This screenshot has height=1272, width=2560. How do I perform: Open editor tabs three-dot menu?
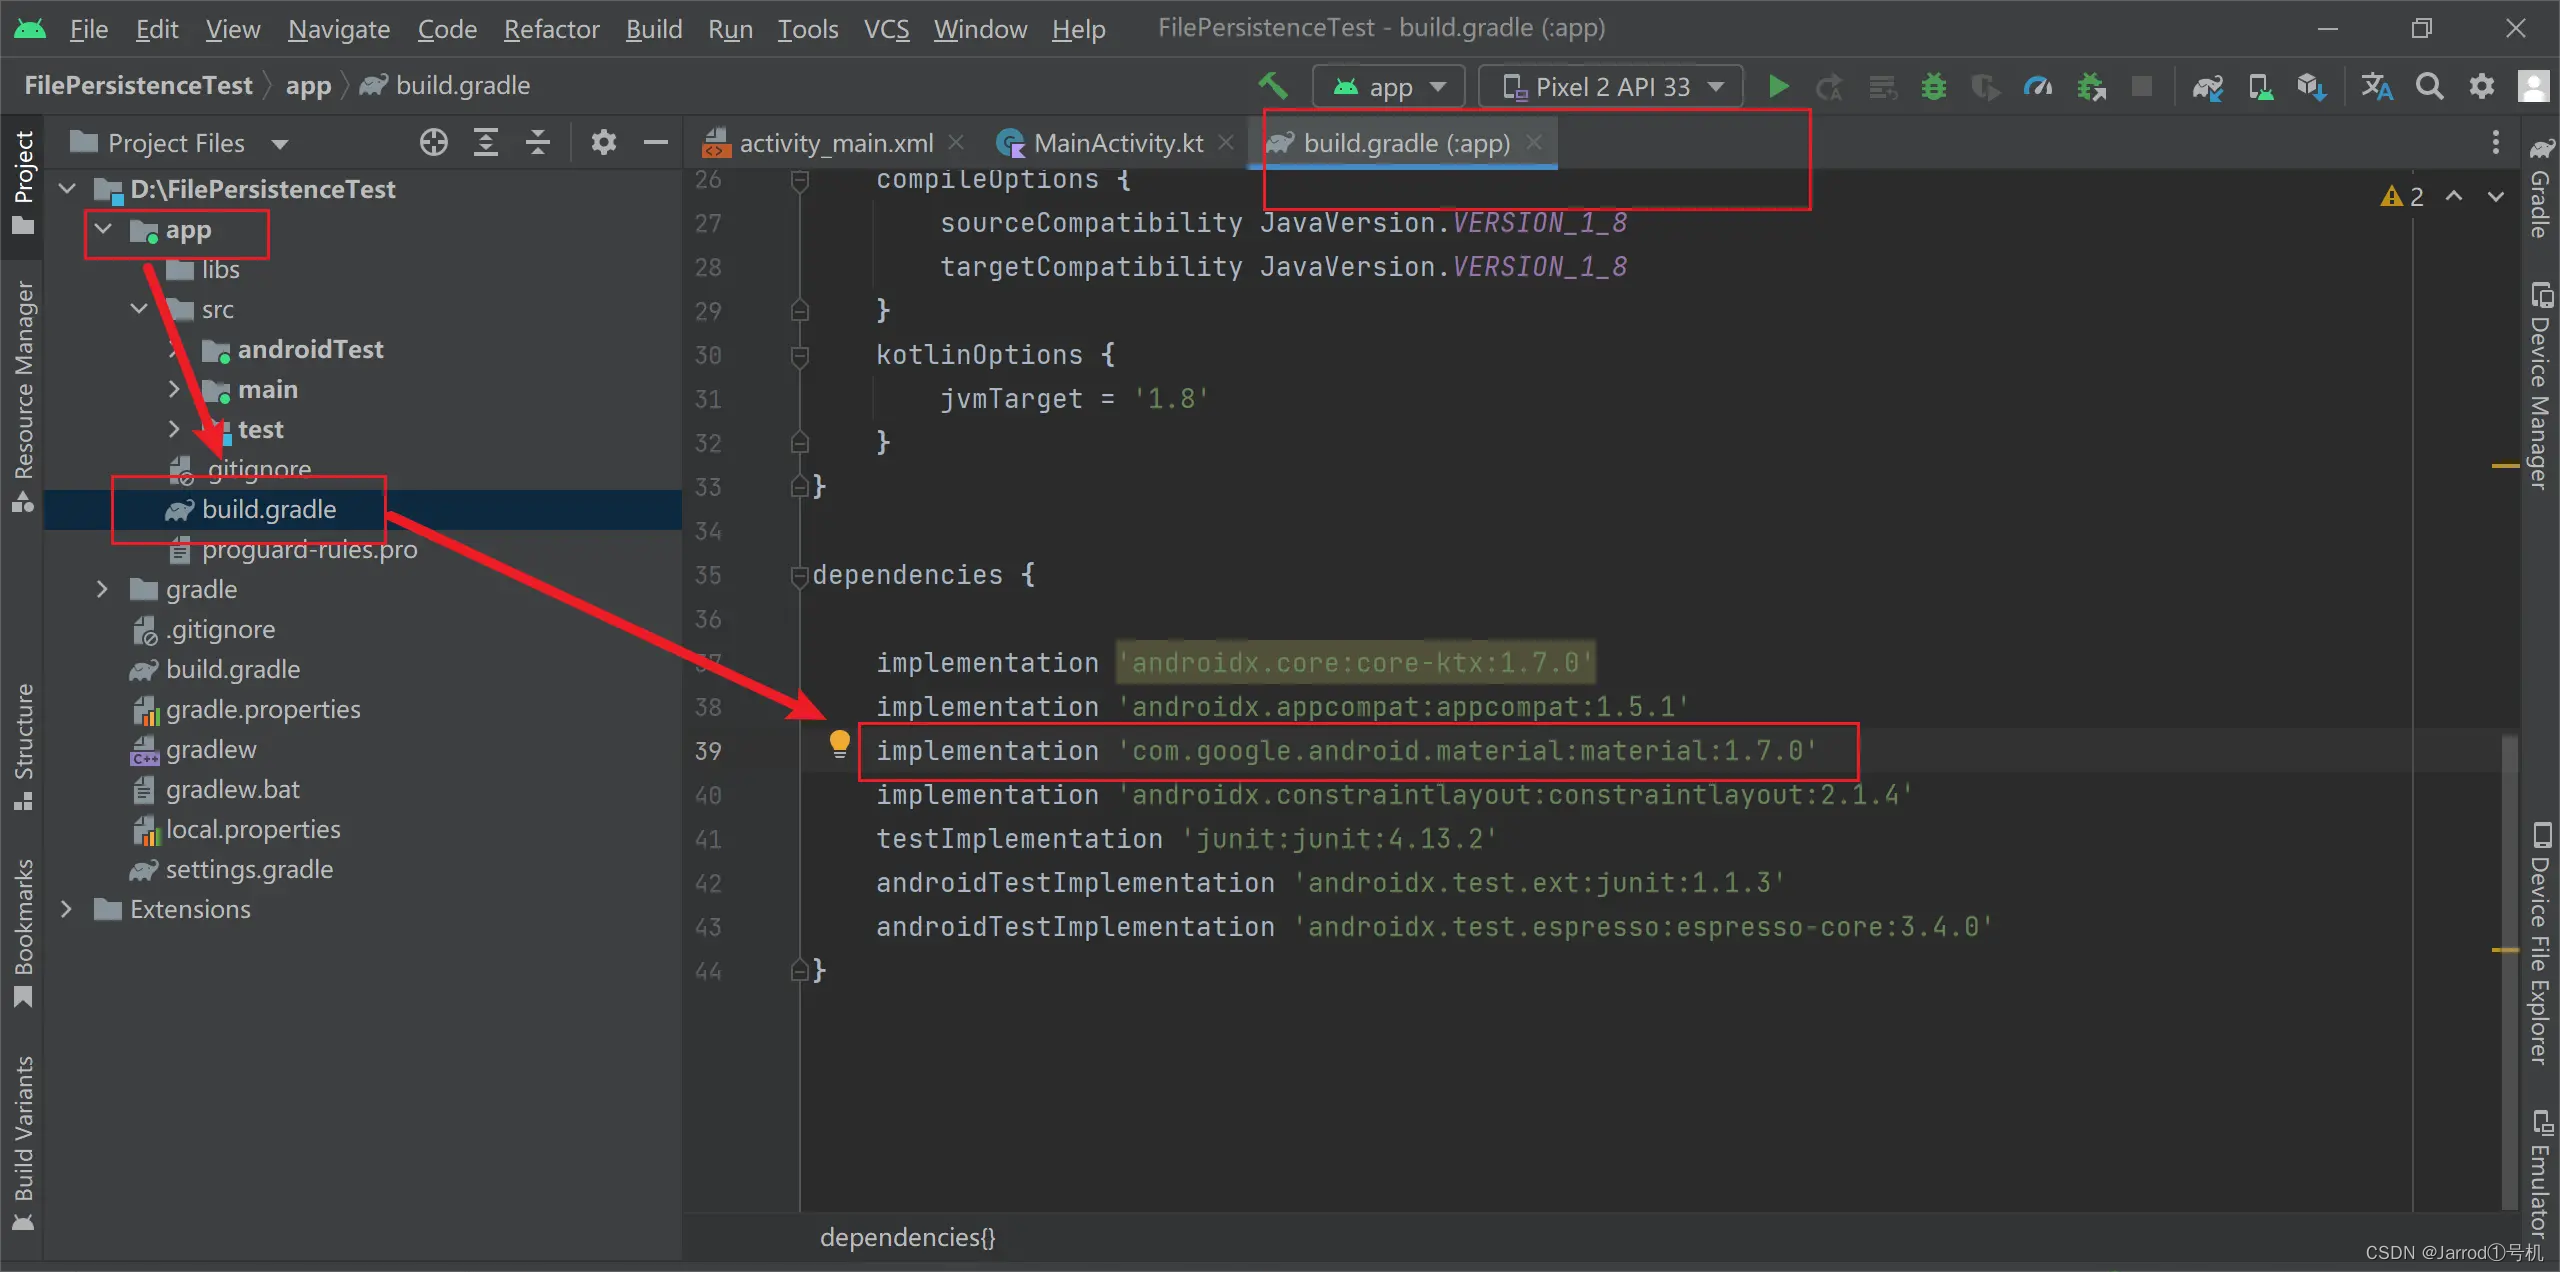coord(2496,143)
